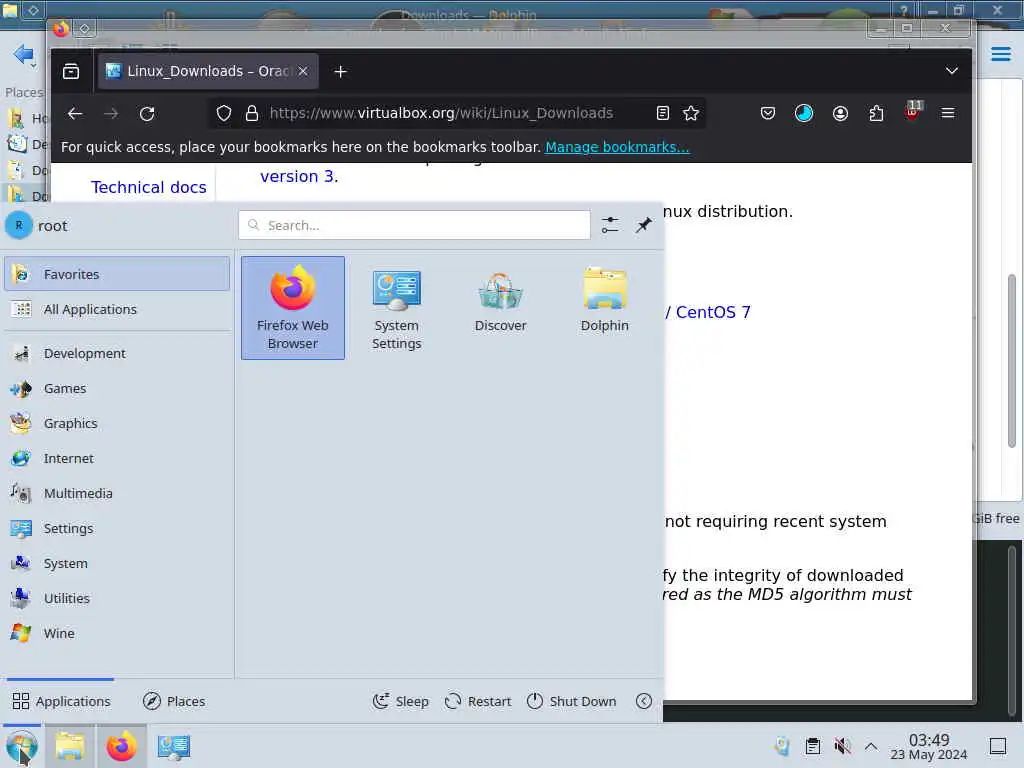The image size is (1024, 768).
Task: Click the root user avatar
Action: 19,225
